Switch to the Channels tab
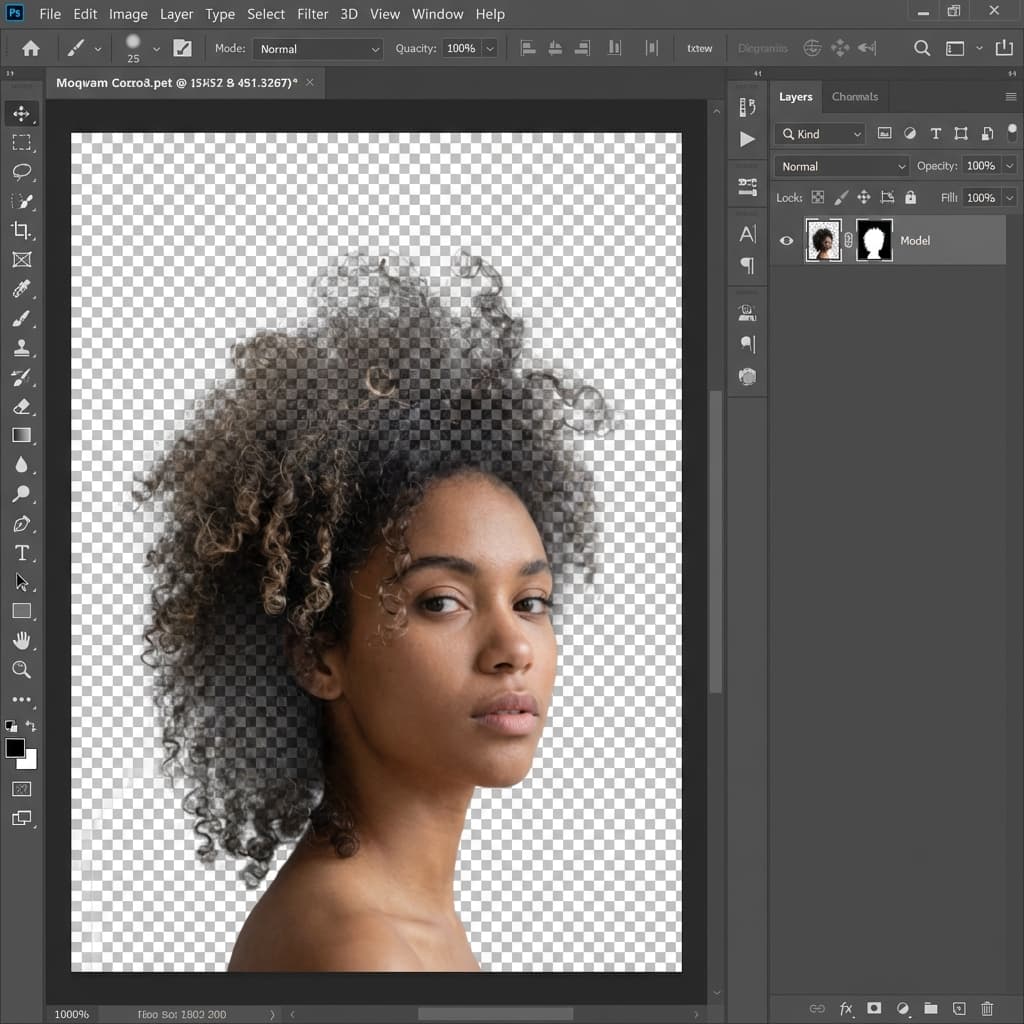 pyautogui.click(x=855, y=96)
